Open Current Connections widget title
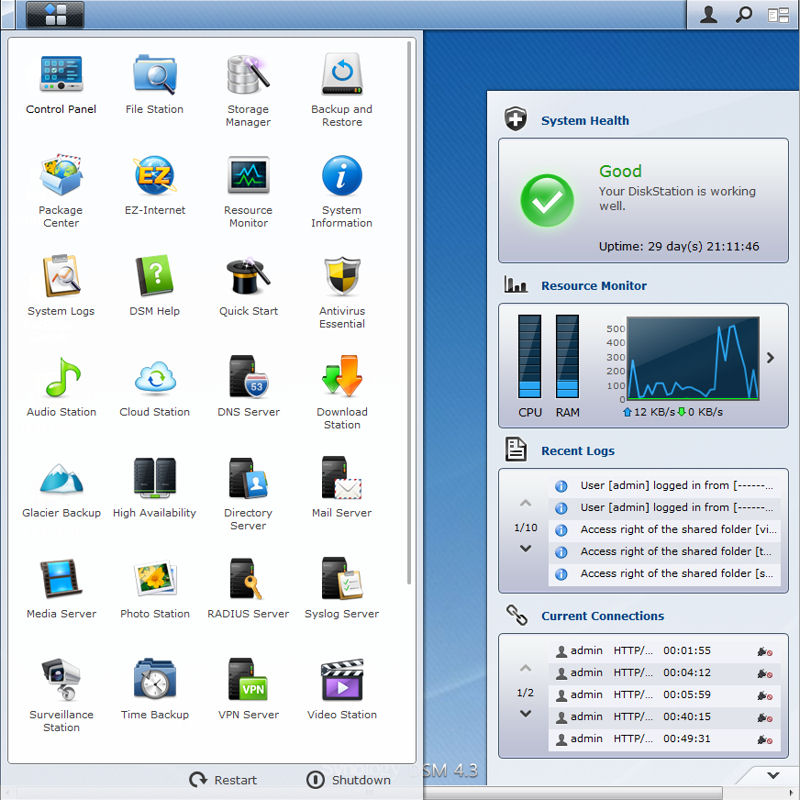The height and width of the screenshot is (800, 800). pos(602,616)
